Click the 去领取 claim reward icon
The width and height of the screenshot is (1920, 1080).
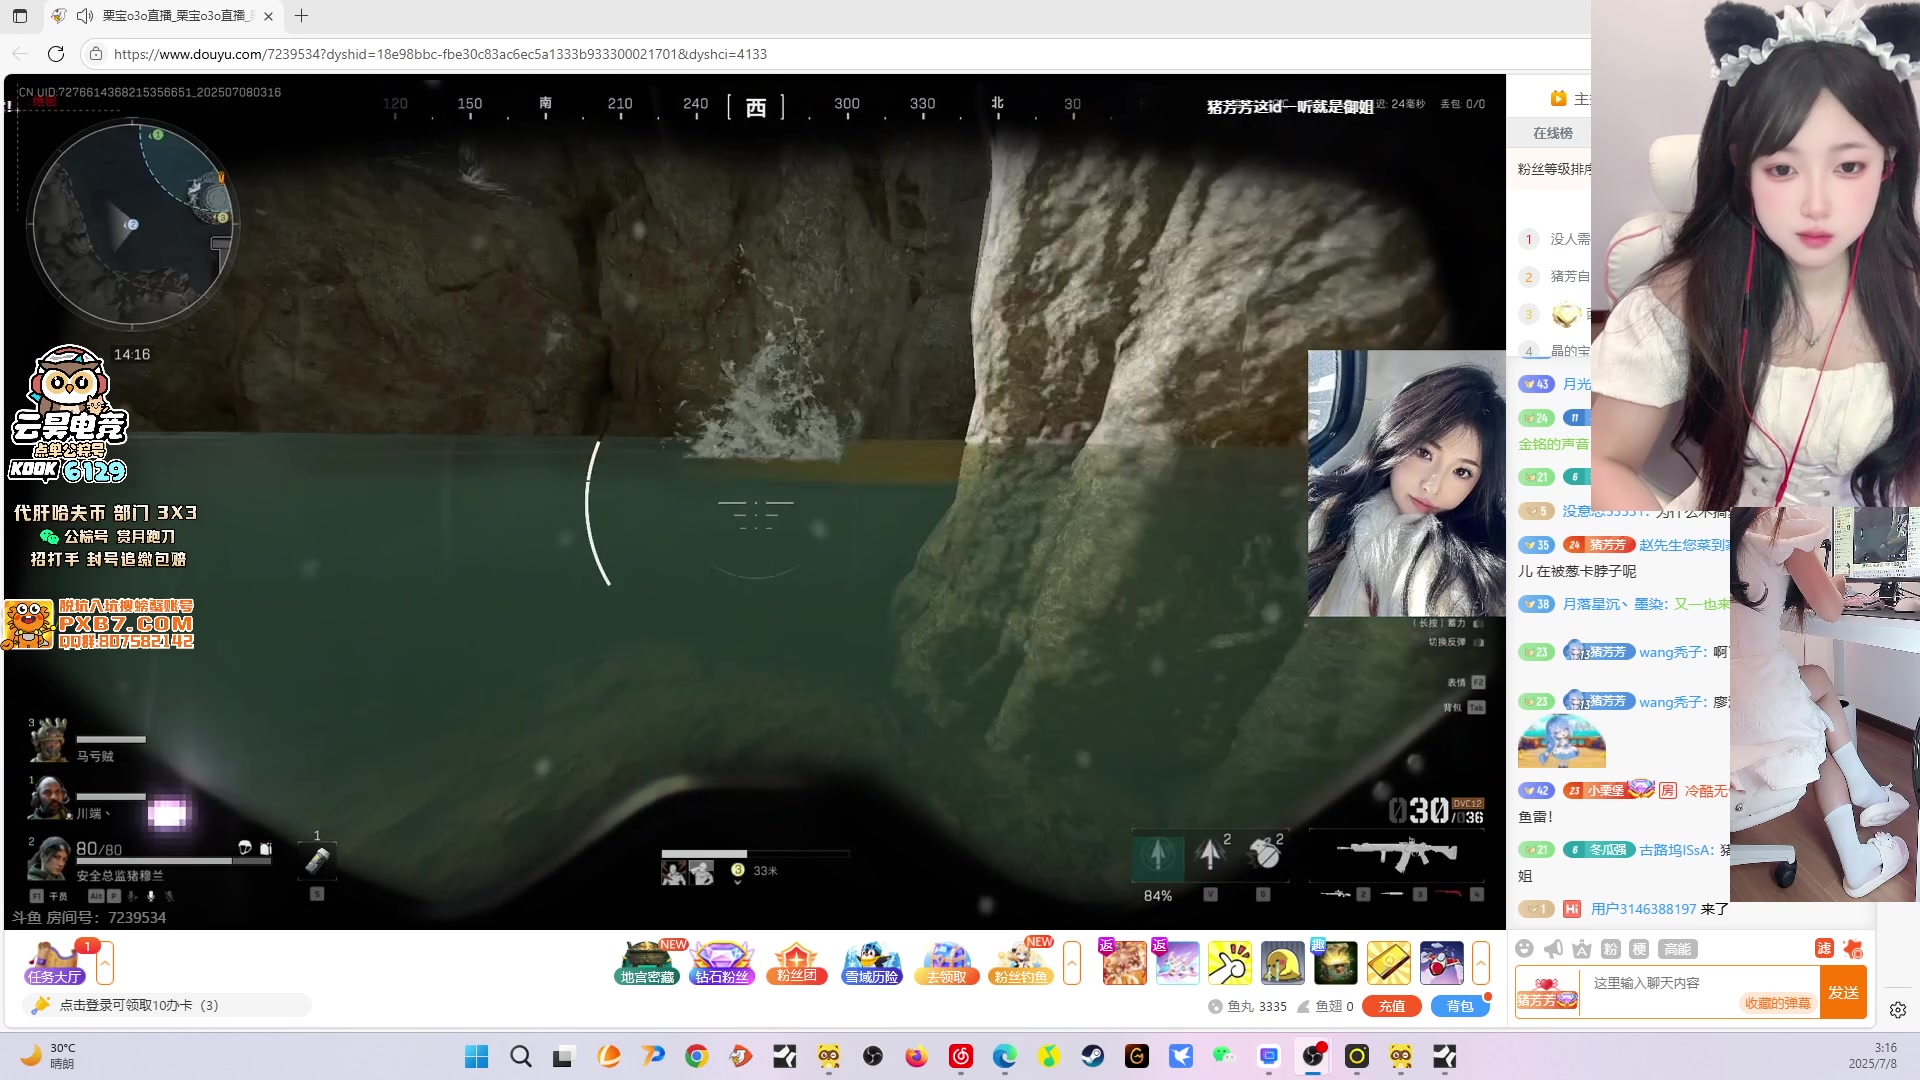[946, 963]
